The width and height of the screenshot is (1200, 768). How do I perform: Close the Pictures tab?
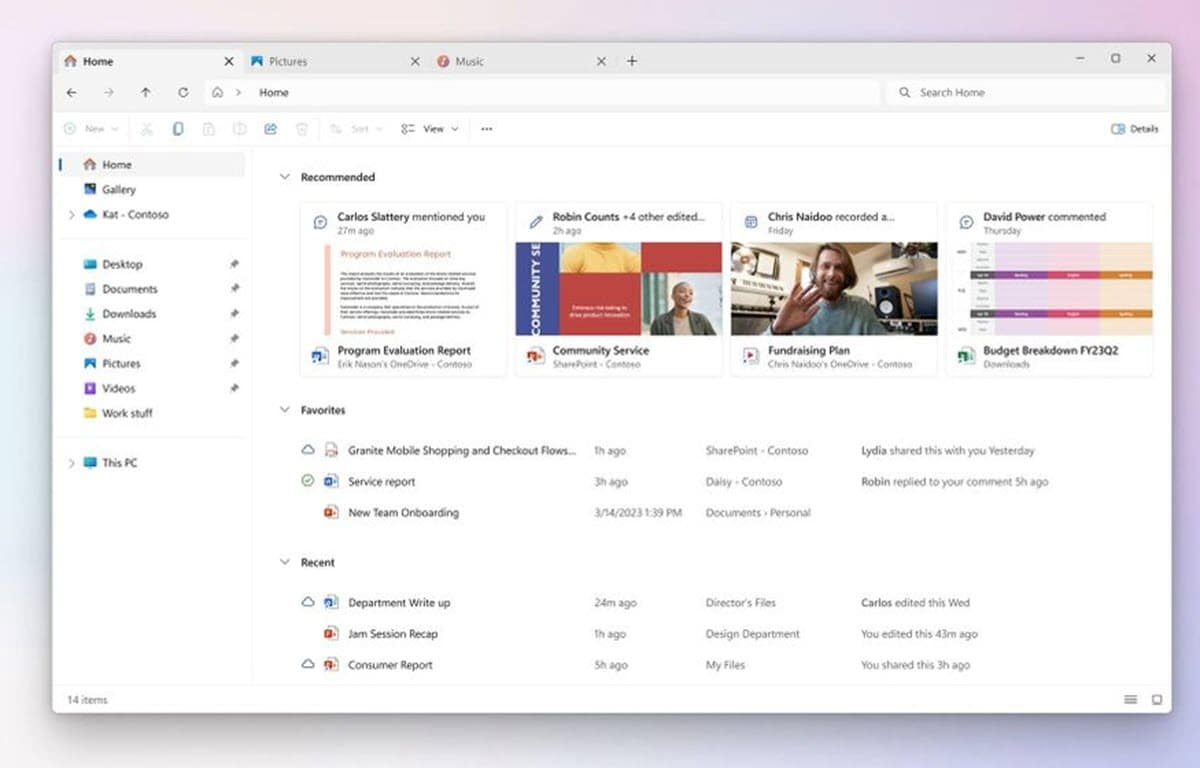[x=415, y=61]
